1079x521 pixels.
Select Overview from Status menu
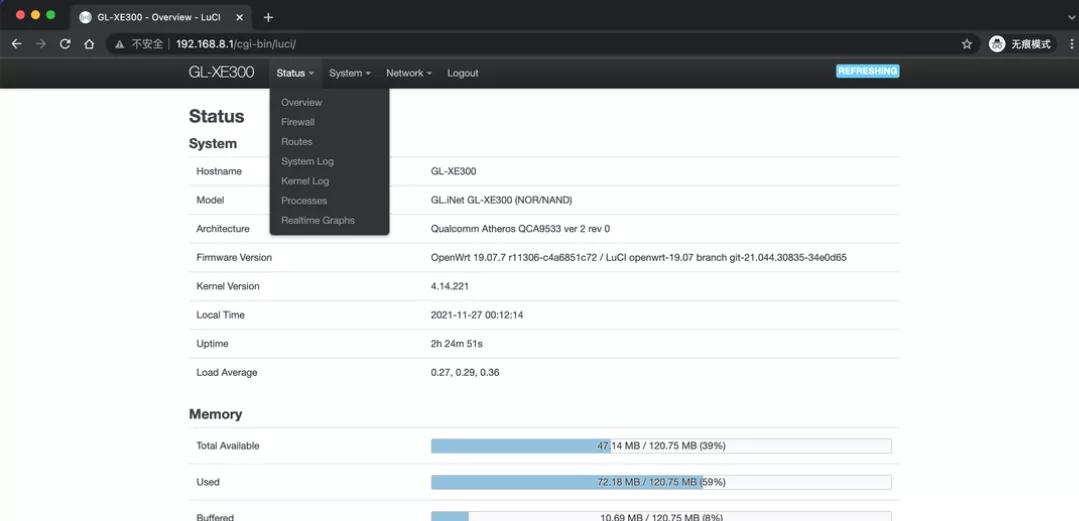pyautogui.click(x=301, y=102)
